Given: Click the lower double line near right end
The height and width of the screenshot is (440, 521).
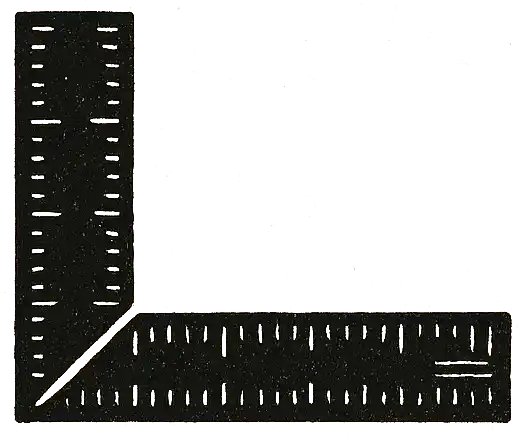Looking at the screenshot, I should tap(463, 375).
